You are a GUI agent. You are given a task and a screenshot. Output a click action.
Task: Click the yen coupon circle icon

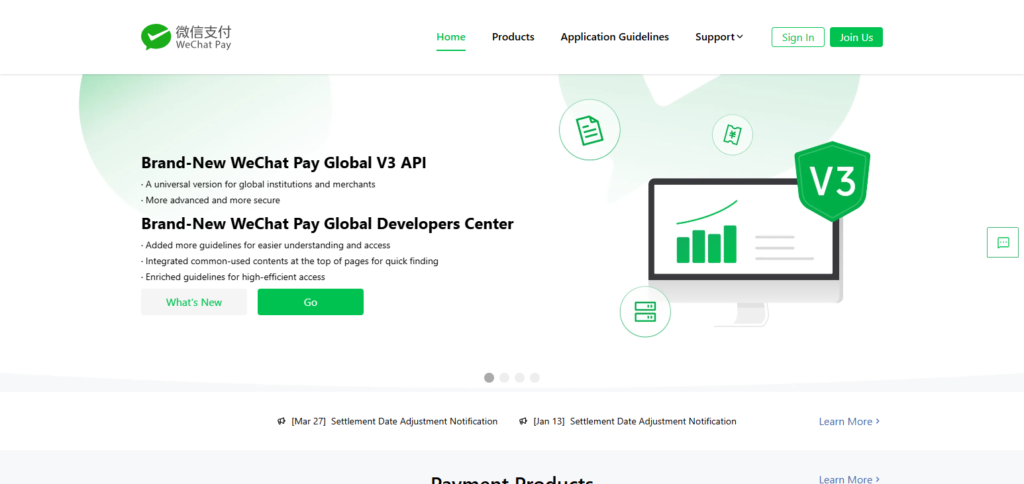(732, 135)
